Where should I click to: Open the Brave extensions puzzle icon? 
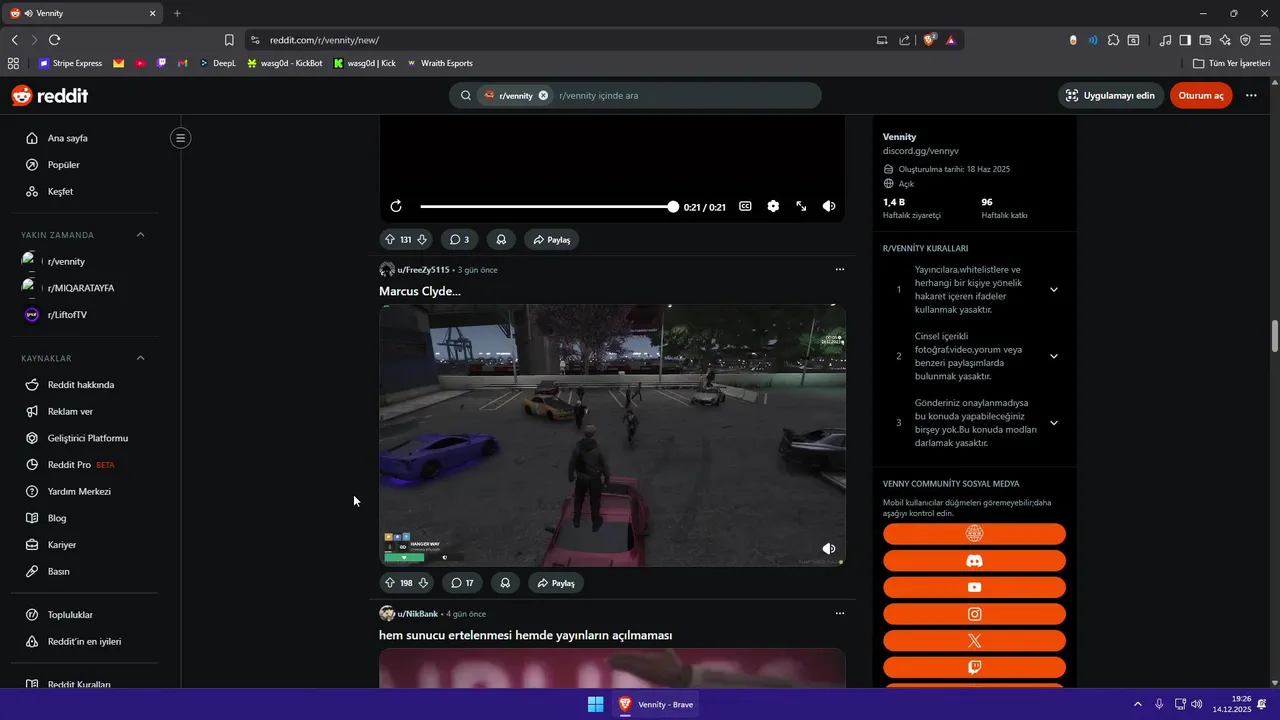coord(1113,40)
